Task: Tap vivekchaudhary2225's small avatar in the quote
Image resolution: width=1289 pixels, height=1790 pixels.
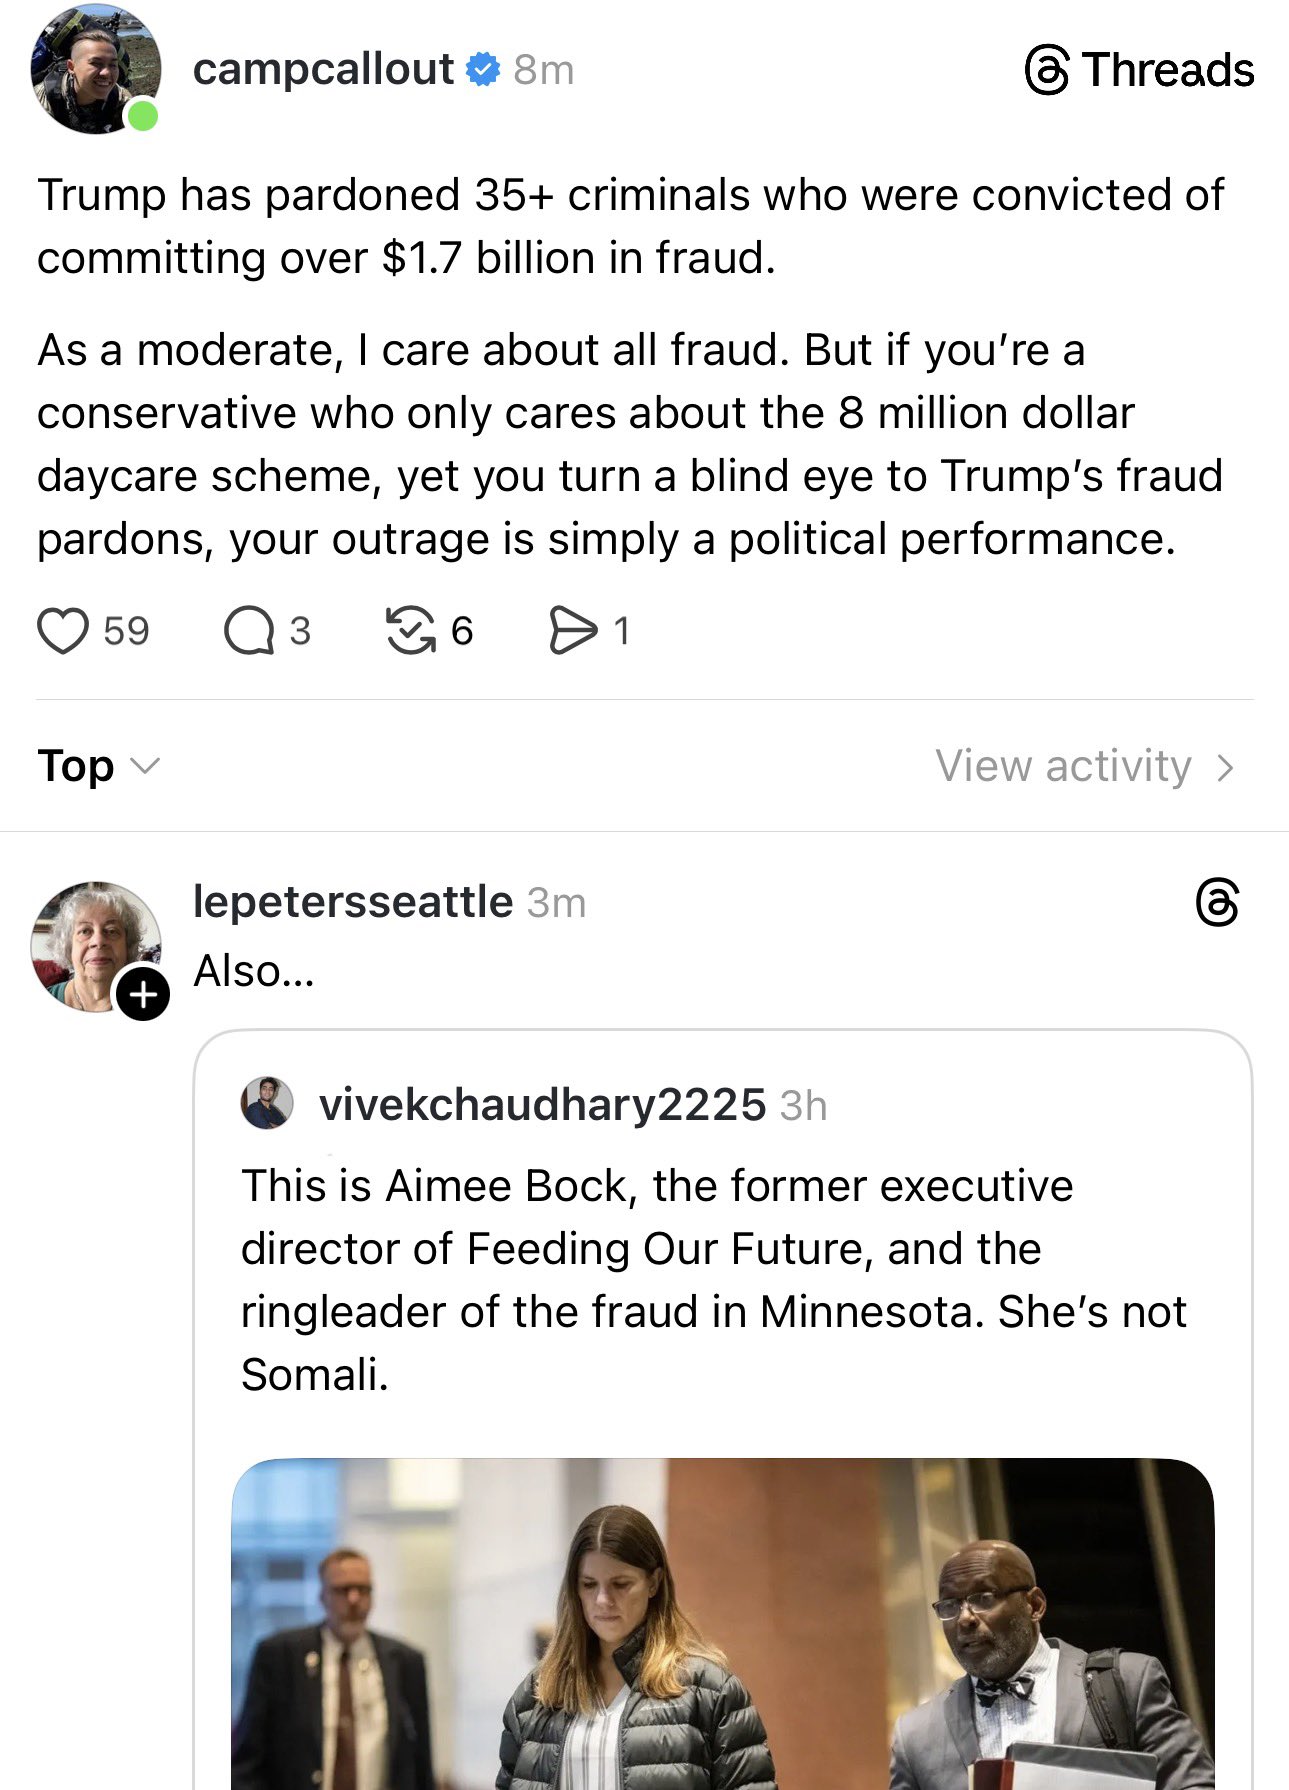Action: [267, 1104]
